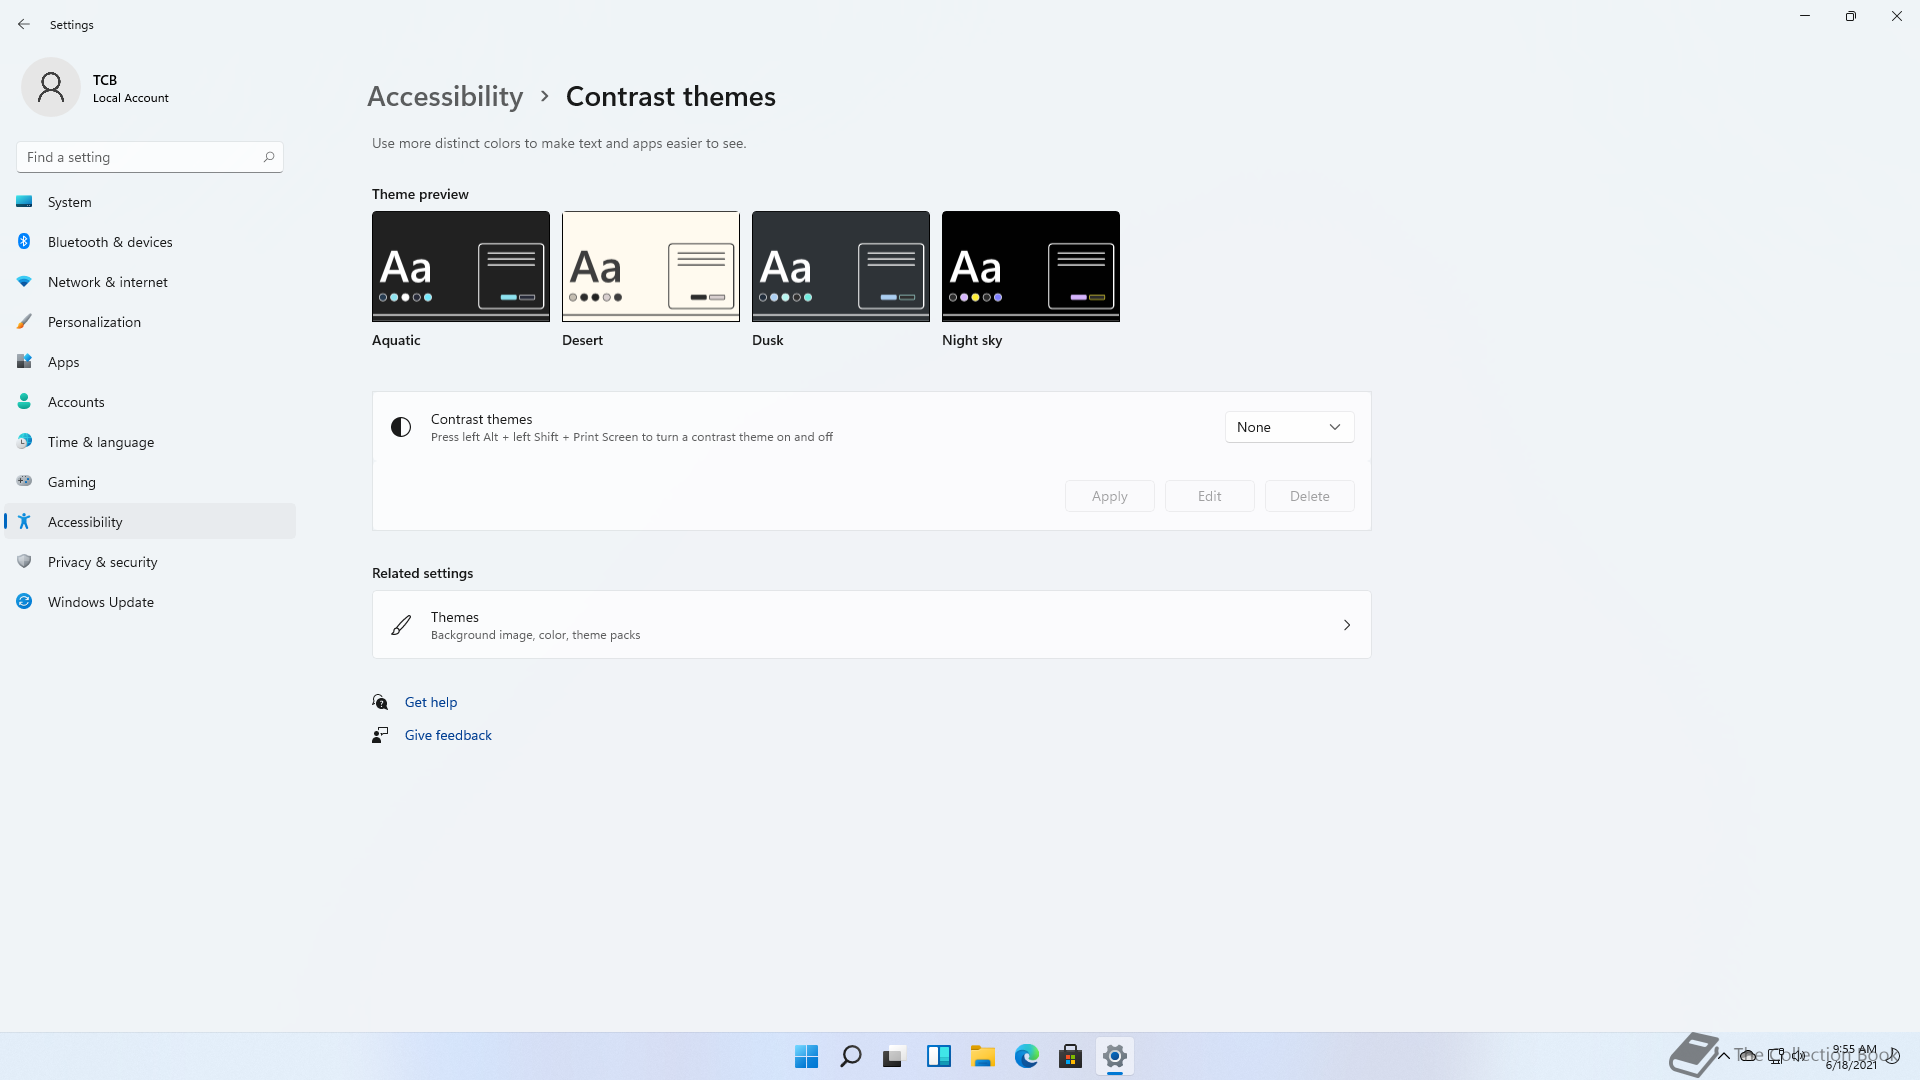Screen dimensions: 1920x1080
Task: Click the TCB Local Account name
Action: tap(131, 88)
